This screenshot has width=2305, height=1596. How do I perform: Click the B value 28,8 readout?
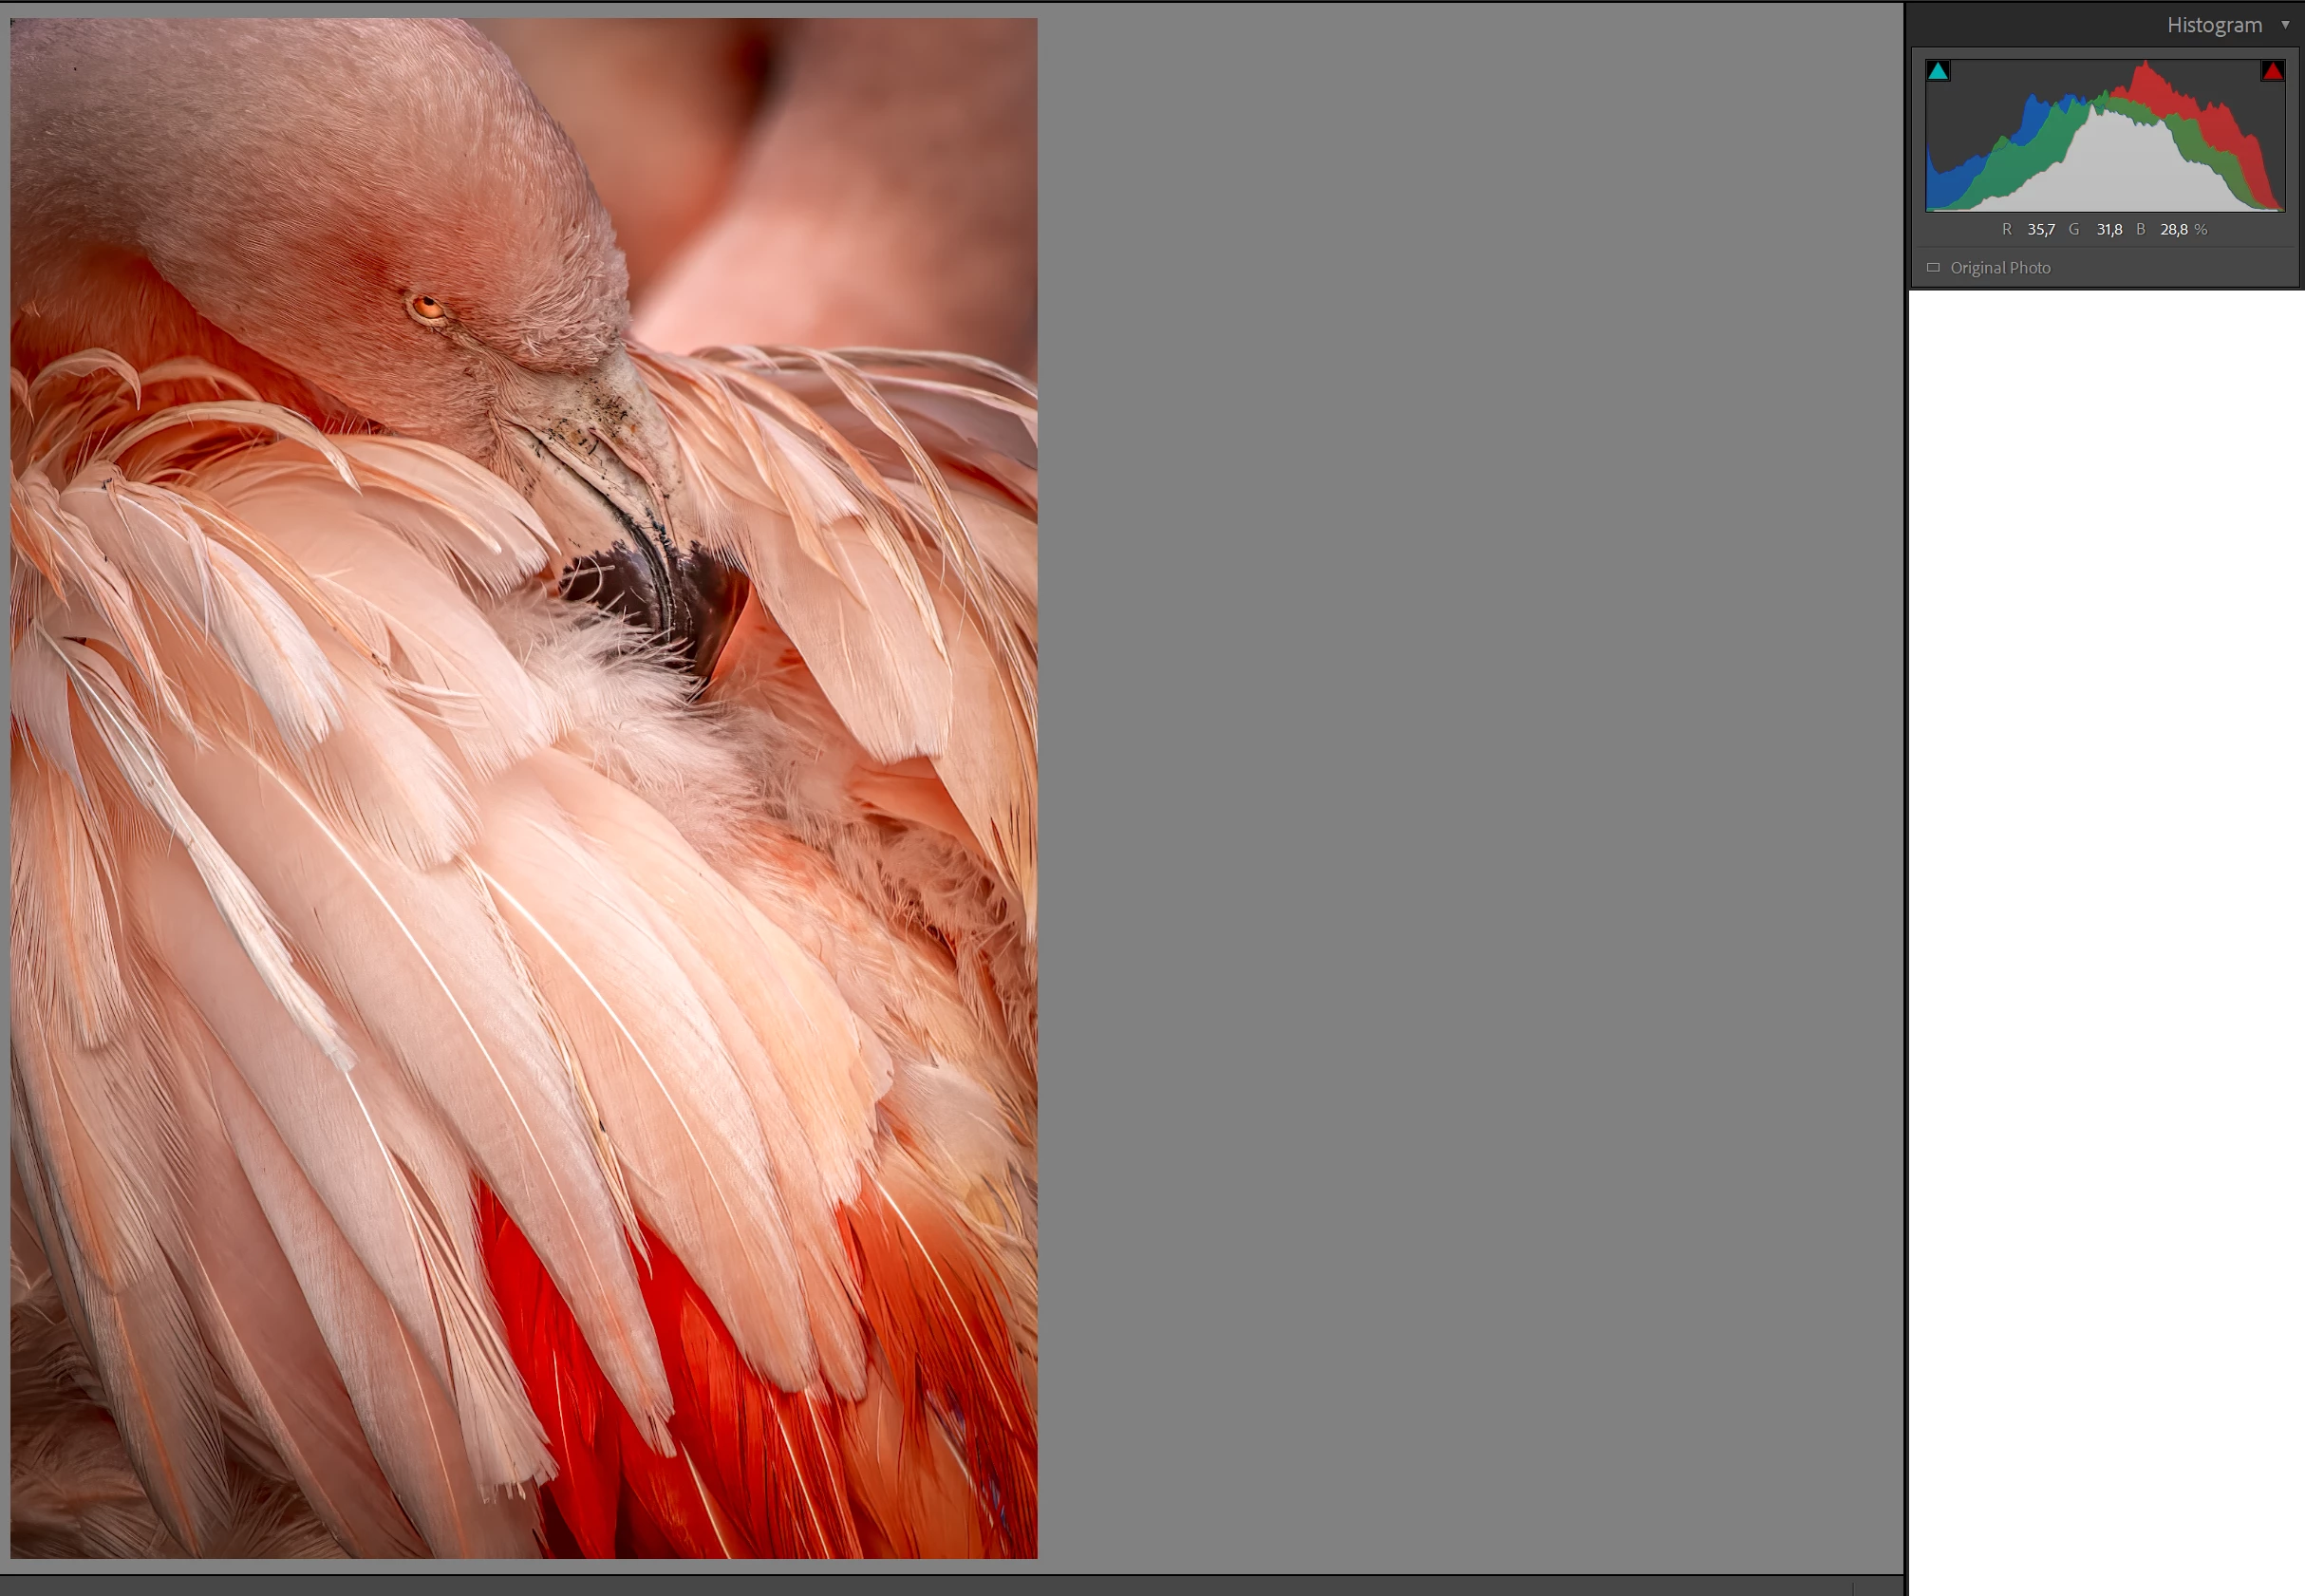[2173, 230]
